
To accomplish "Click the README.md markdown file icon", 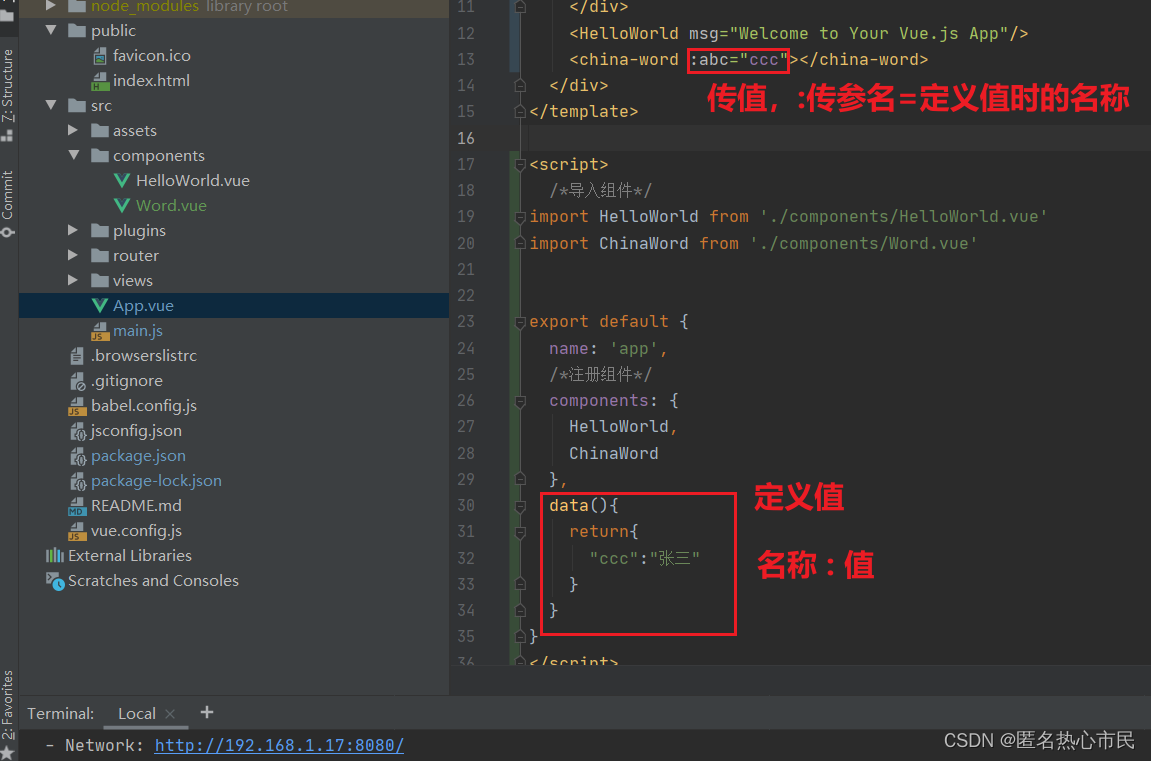I will point(77,506).
